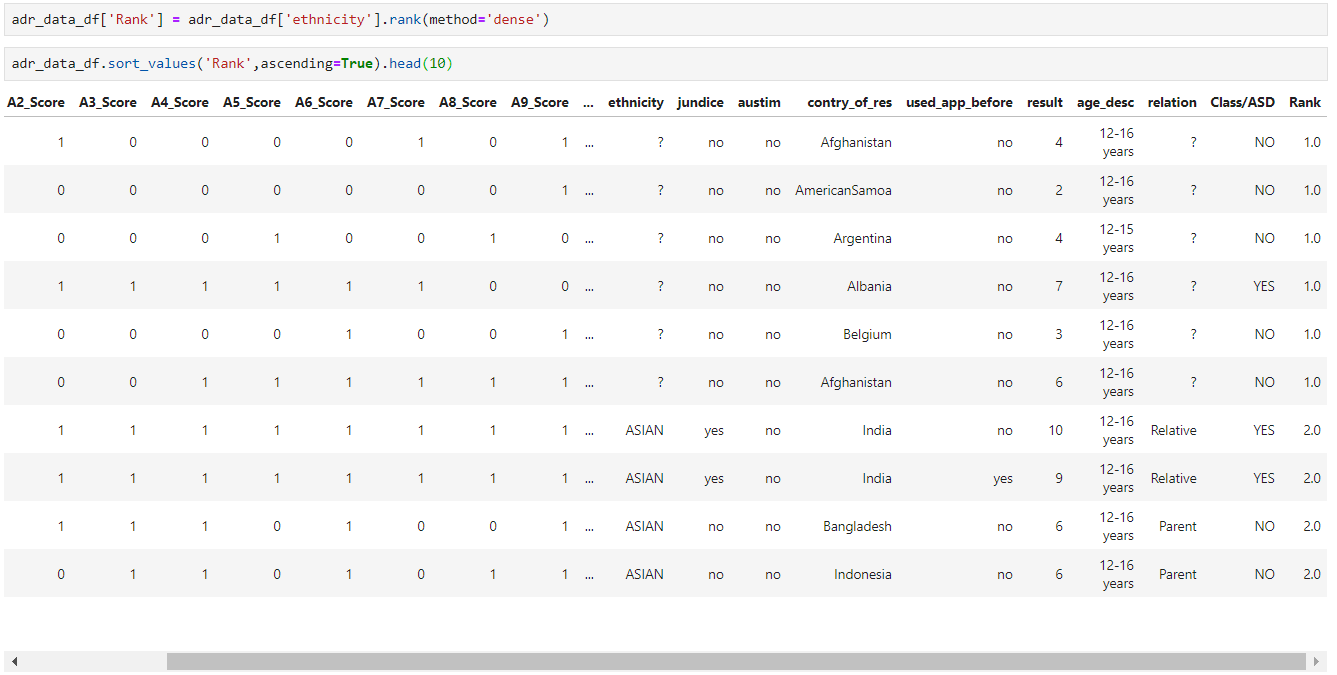
Task: Click the India cell in the ASIAN row
Action: 877,429
